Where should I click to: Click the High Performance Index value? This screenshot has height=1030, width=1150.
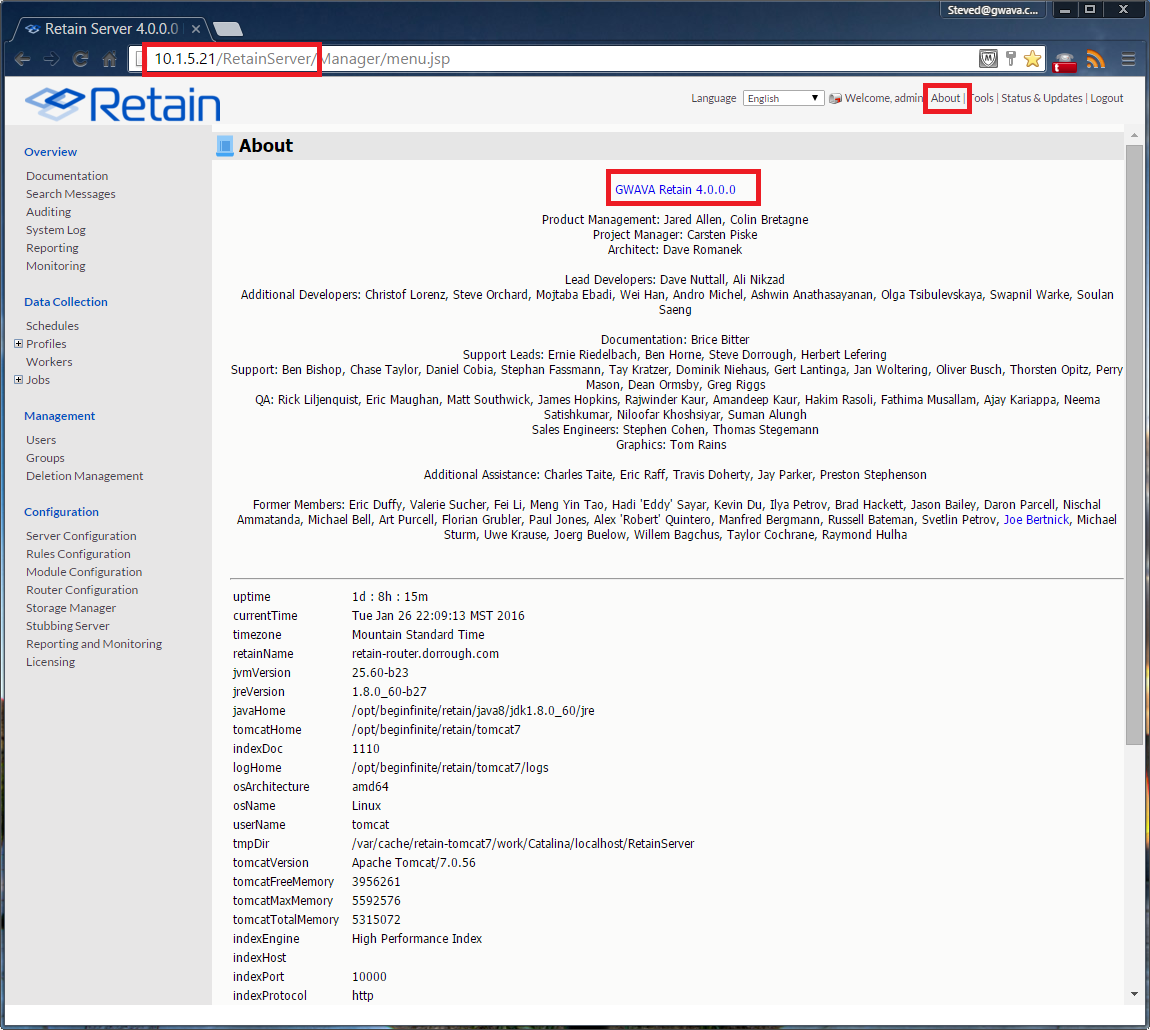[417, 939]
